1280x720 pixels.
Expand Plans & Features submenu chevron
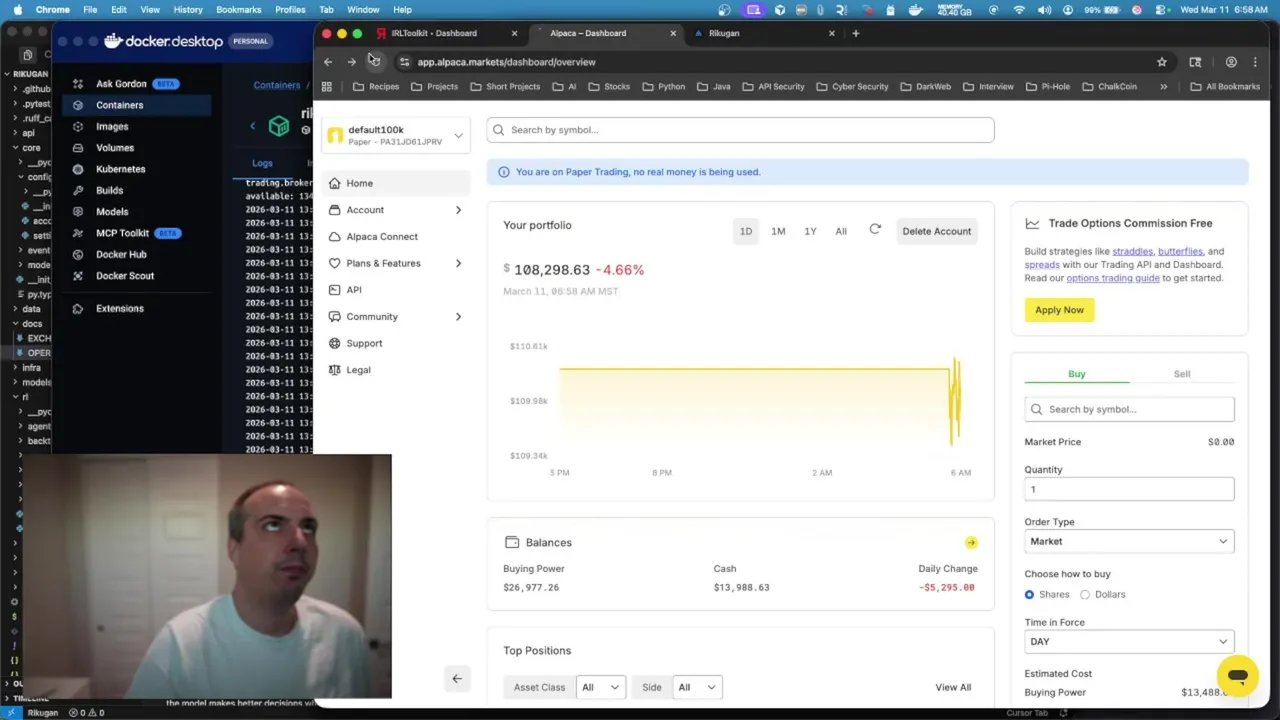point(458,263)
